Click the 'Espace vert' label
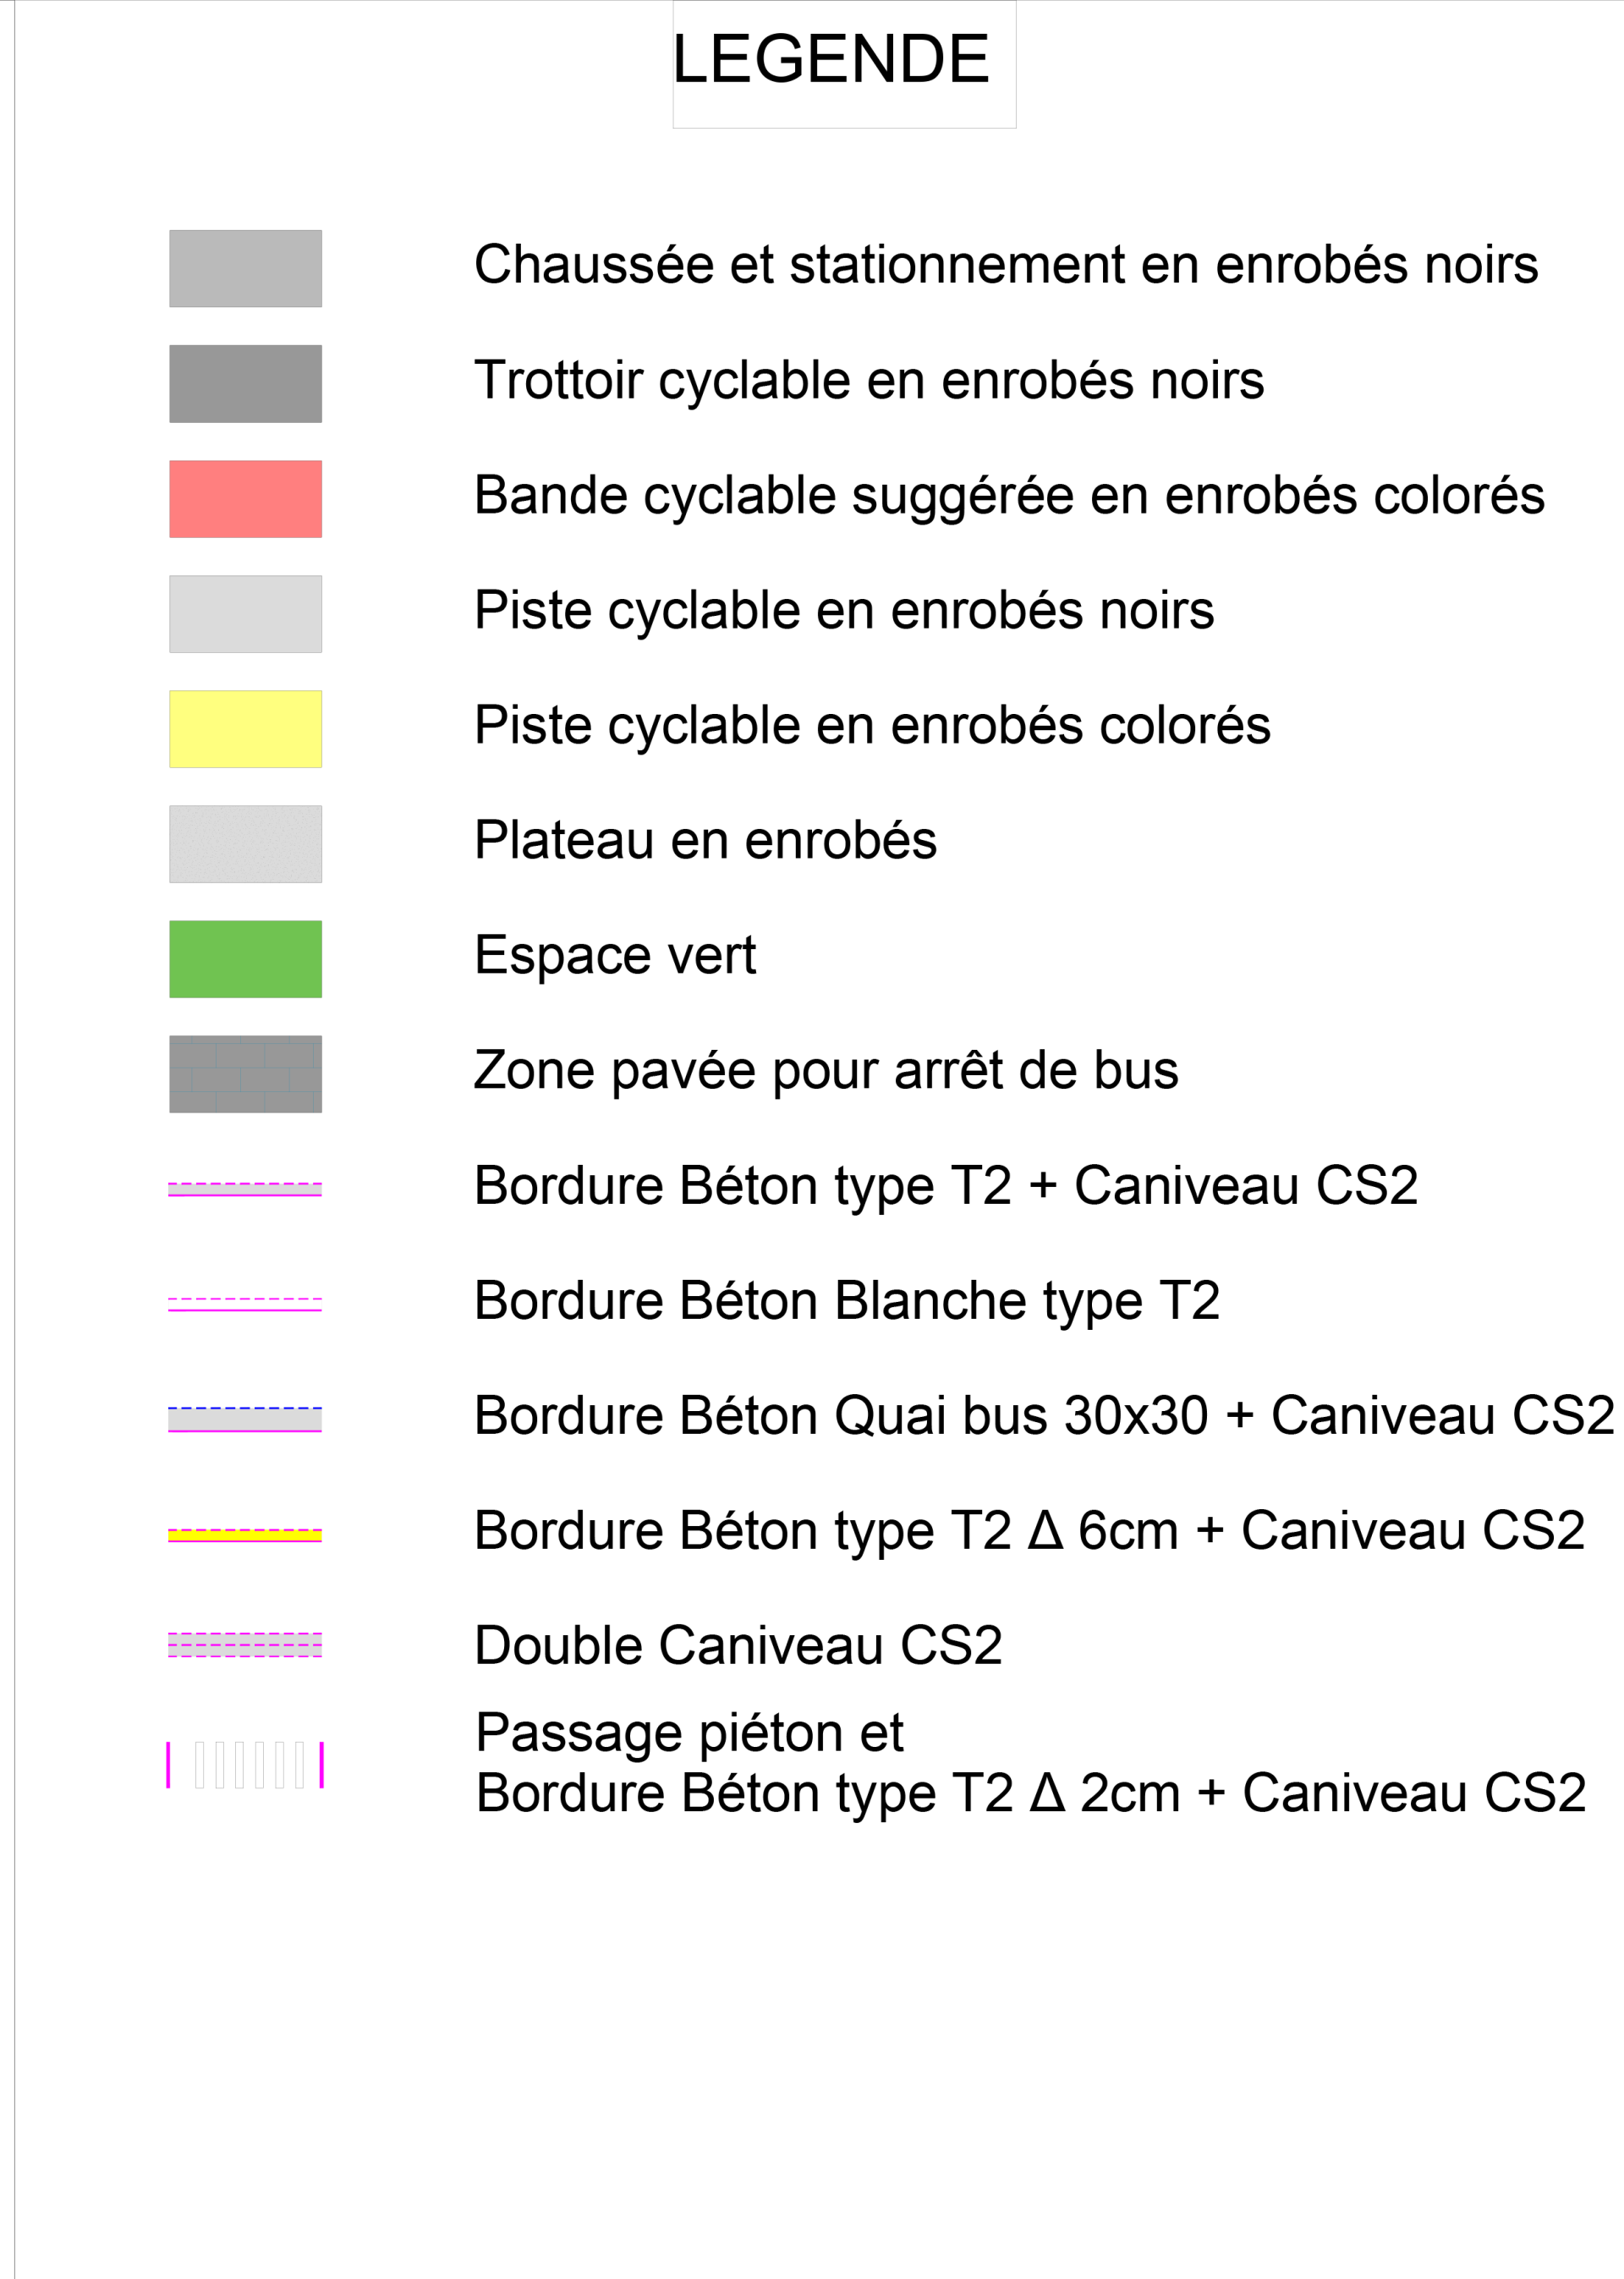The image size is (1624, 2279). (x=615, y=956)
